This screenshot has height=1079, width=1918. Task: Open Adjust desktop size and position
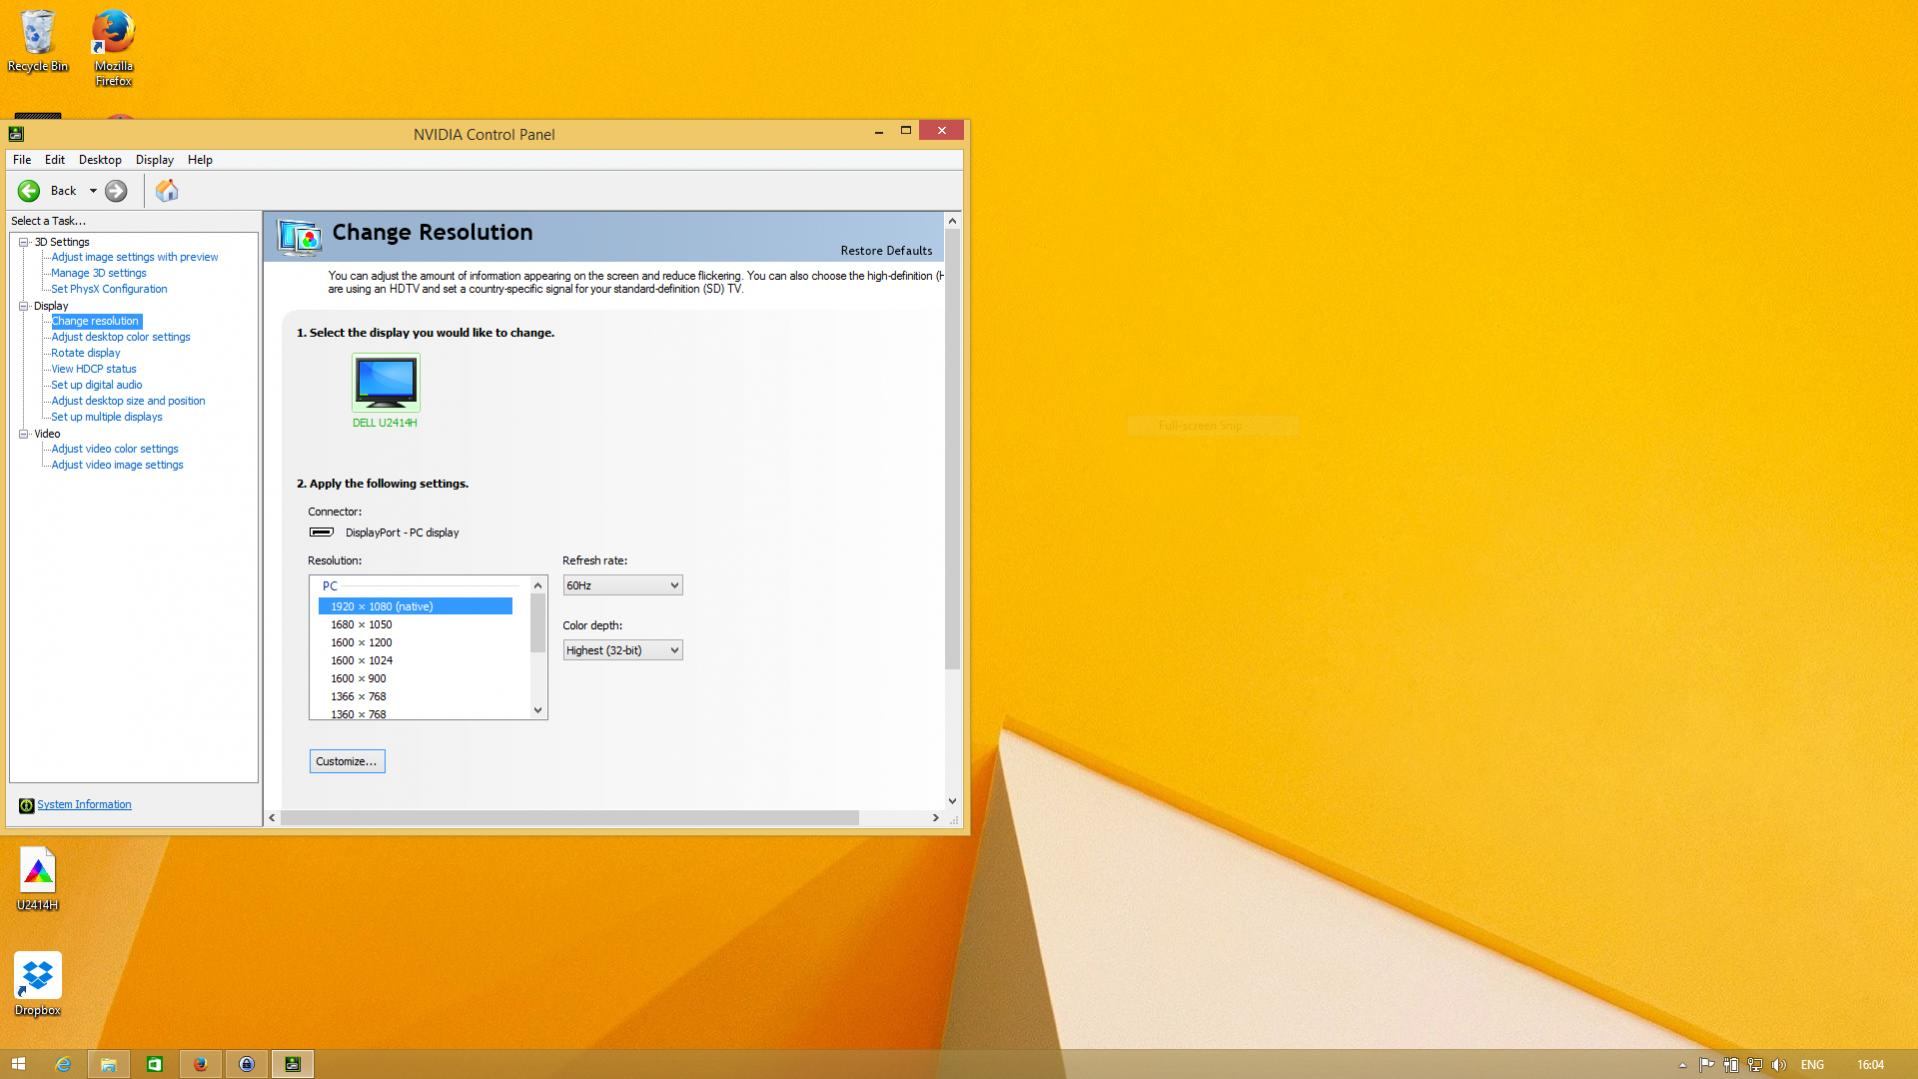128,401
